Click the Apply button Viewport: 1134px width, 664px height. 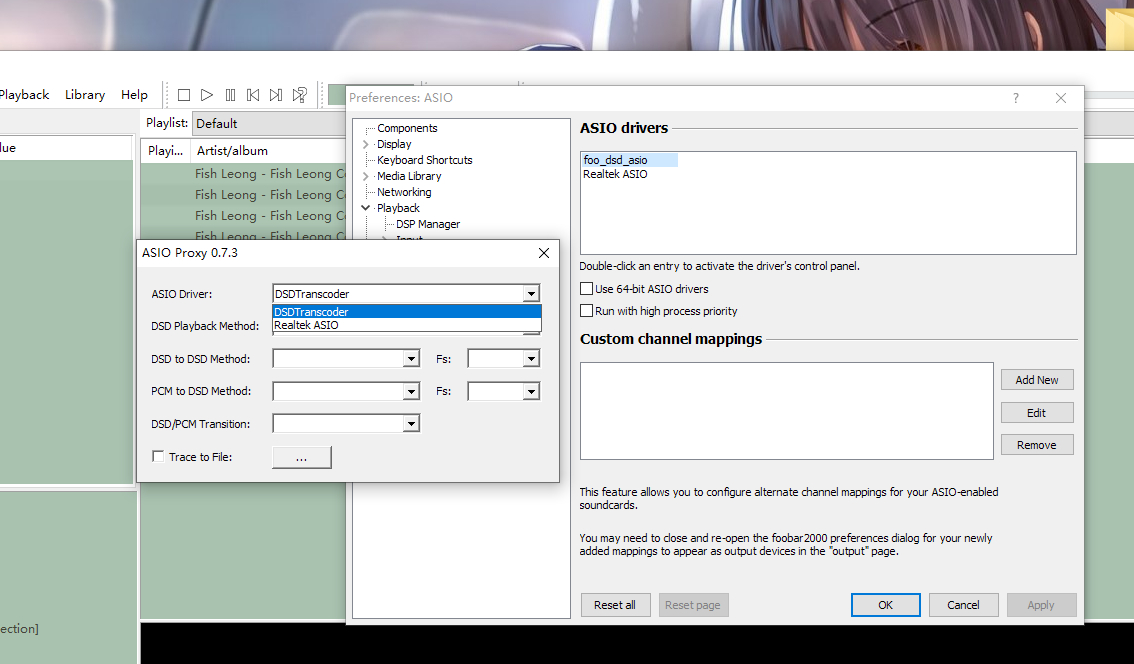pyautogui.click(x=1041, y=605)
